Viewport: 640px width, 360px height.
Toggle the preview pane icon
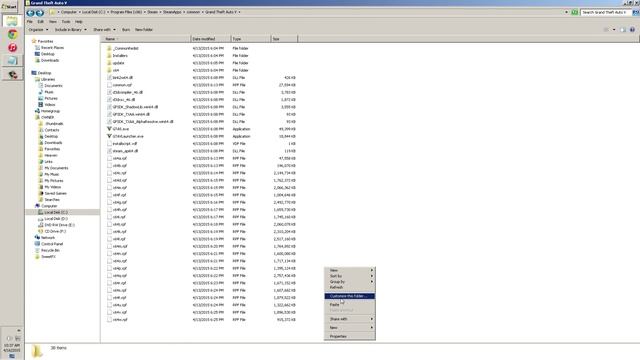pos(623,29)
